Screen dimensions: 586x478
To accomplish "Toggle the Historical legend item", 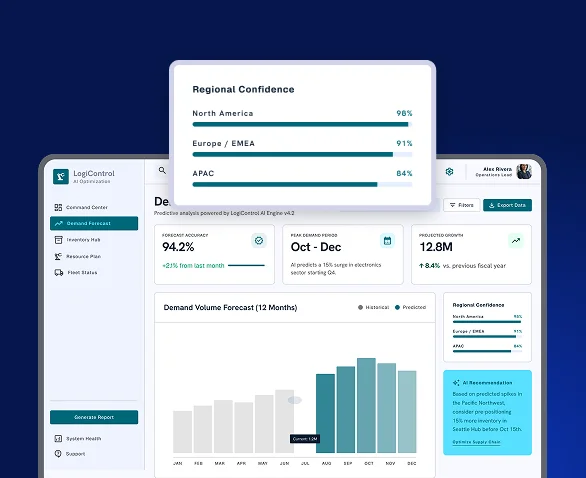I will pyautogui.click(x=373, y=307).
